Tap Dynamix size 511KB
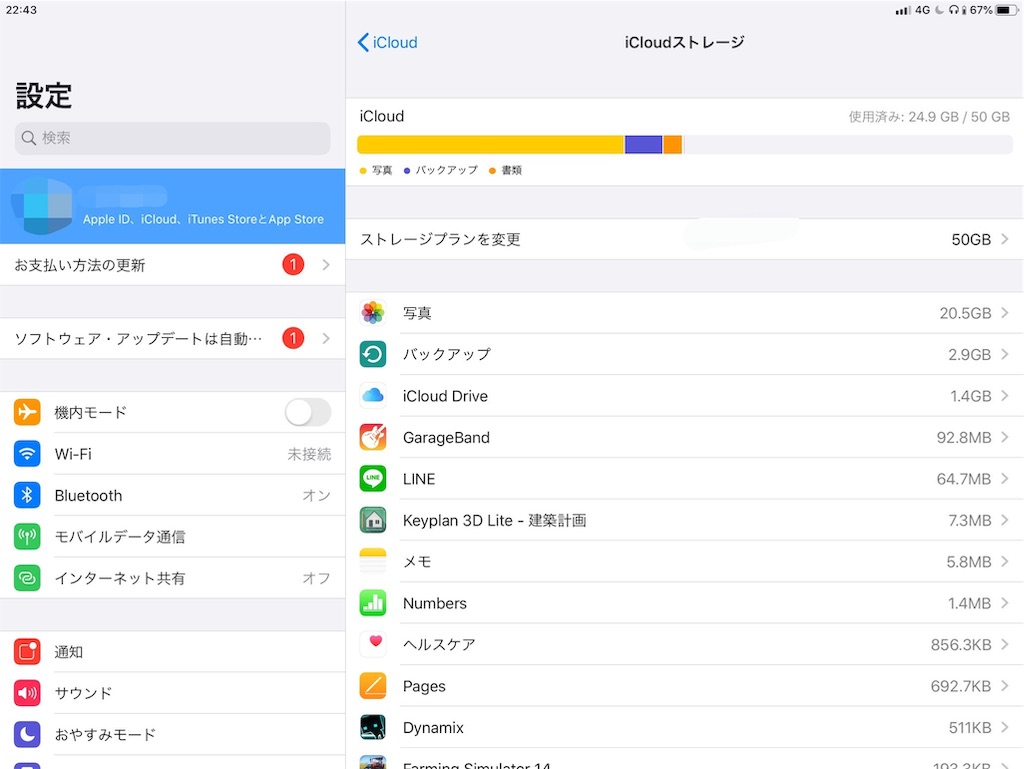The height and width of the screenshot is (769, 1024). (970, 728)
